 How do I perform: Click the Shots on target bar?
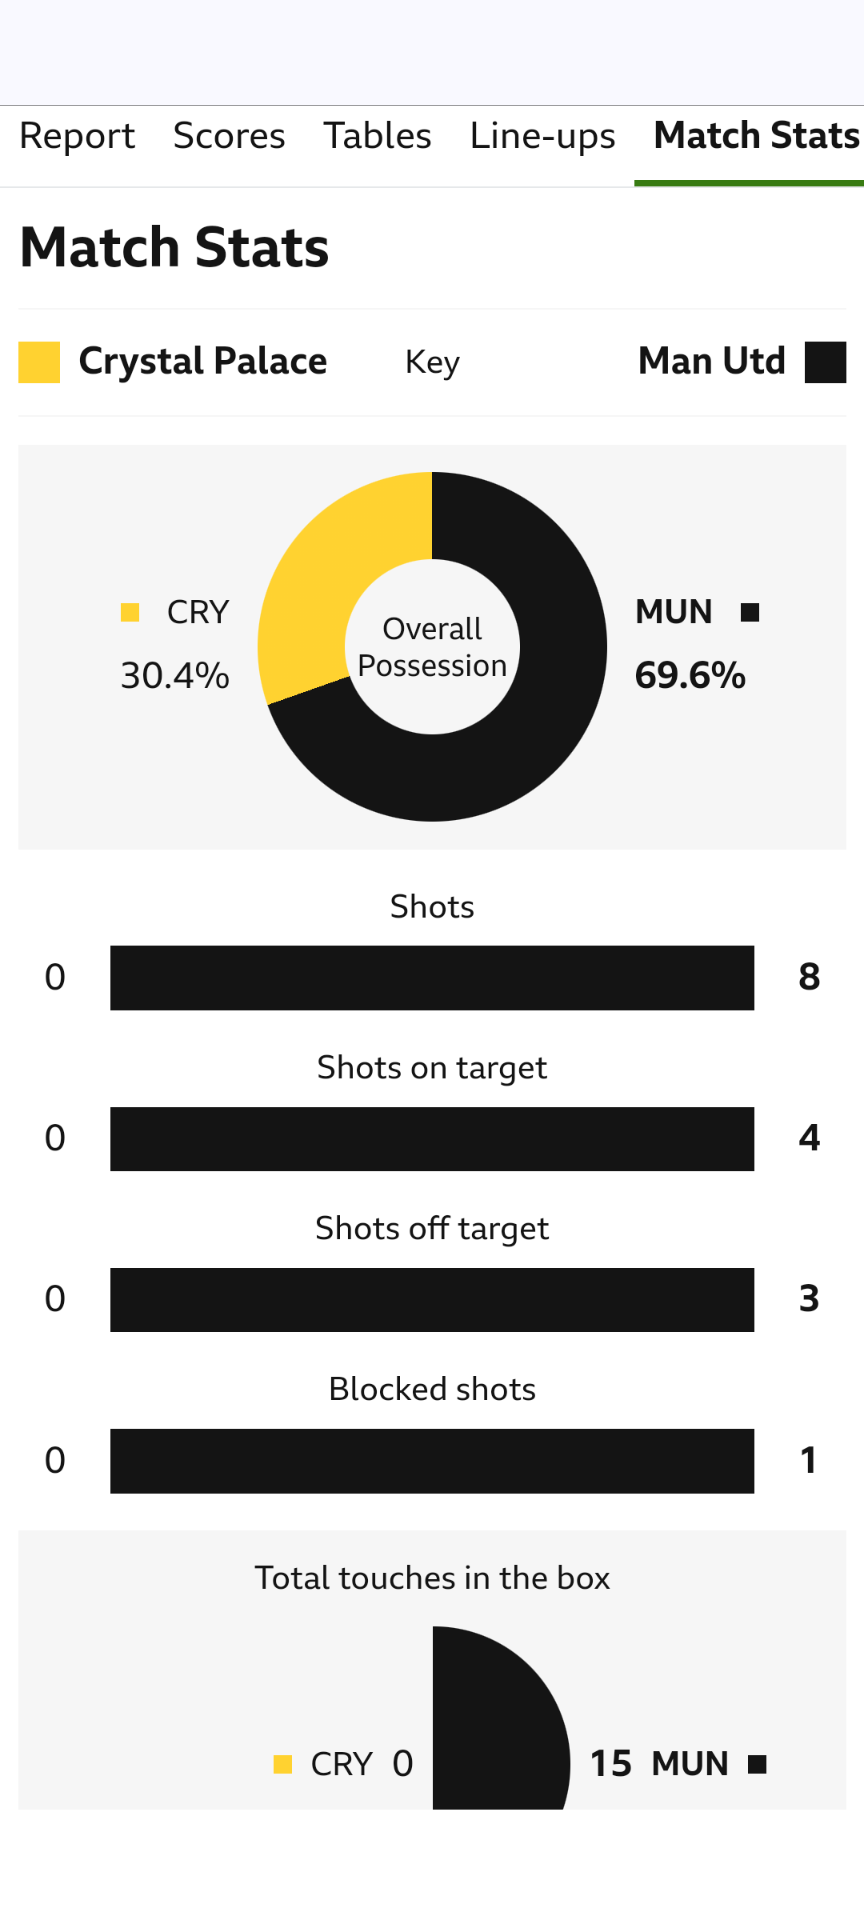point(432,1139)
